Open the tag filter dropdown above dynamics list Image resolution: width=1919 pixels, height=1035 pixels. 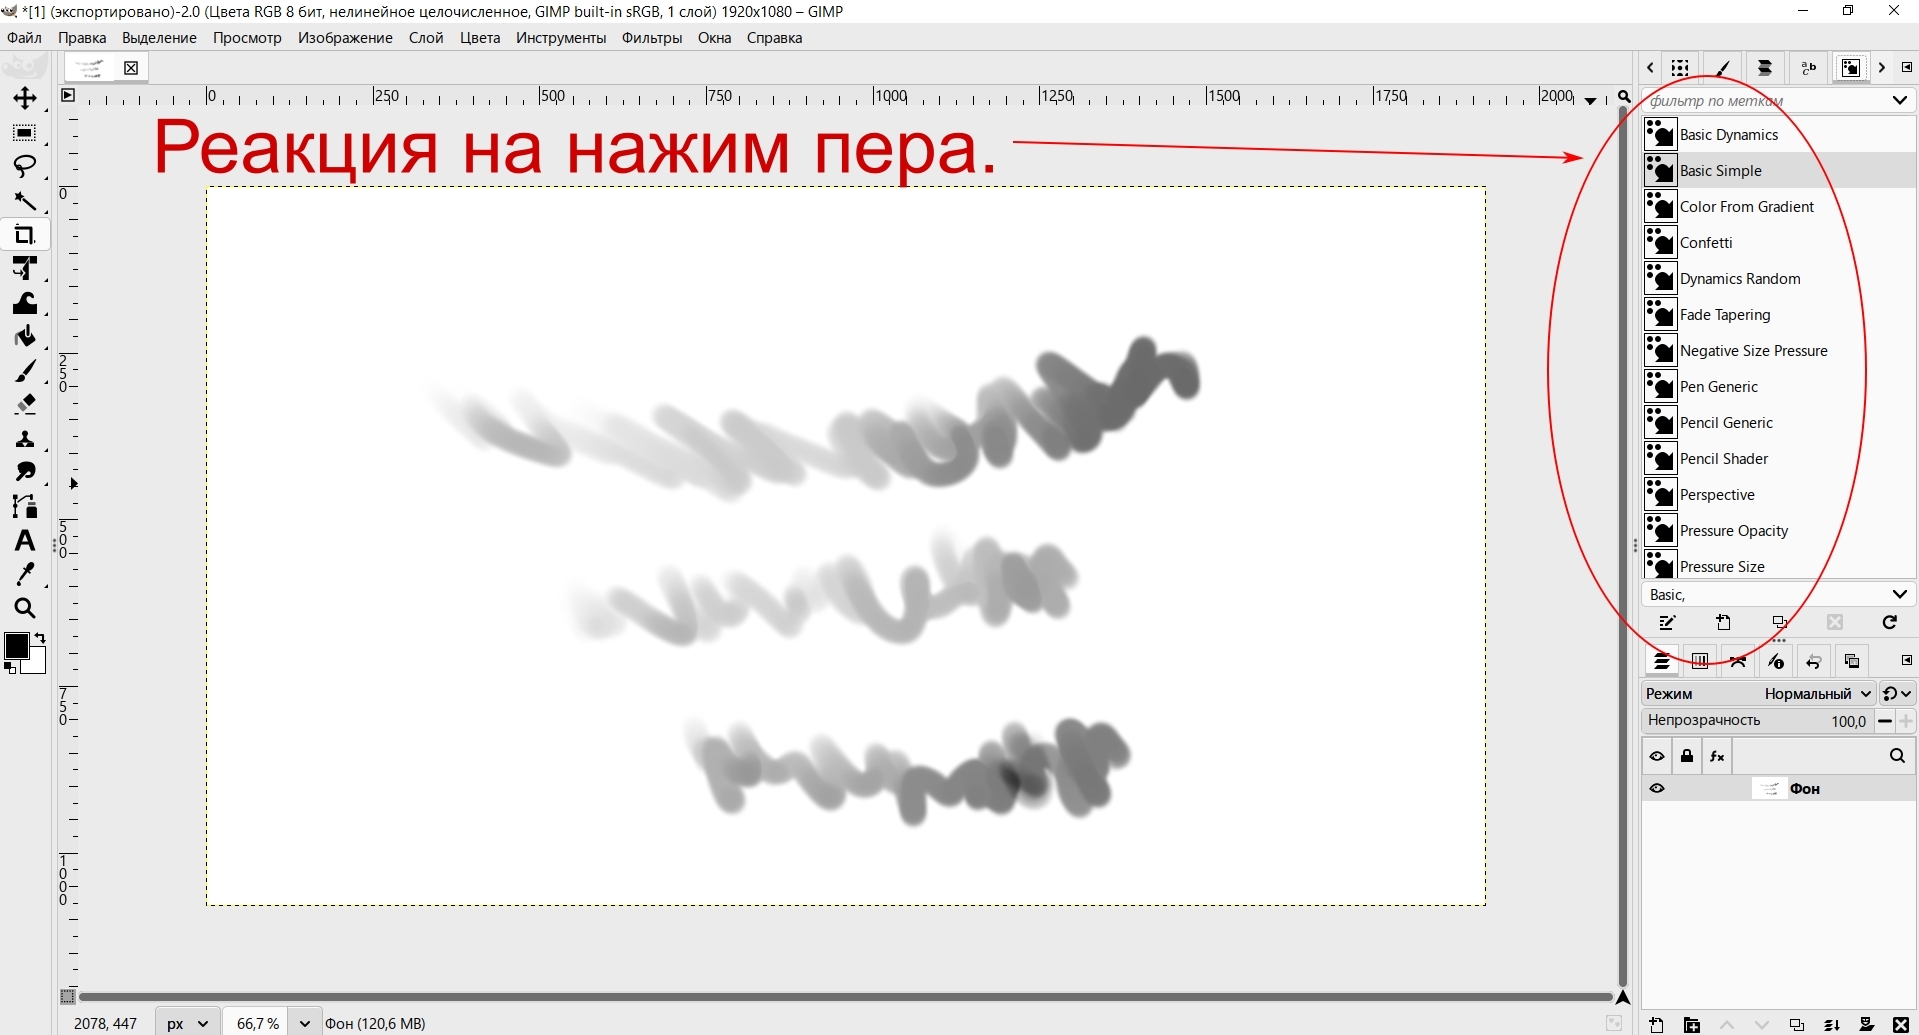pyautogui.click(x=1899, y=100)
